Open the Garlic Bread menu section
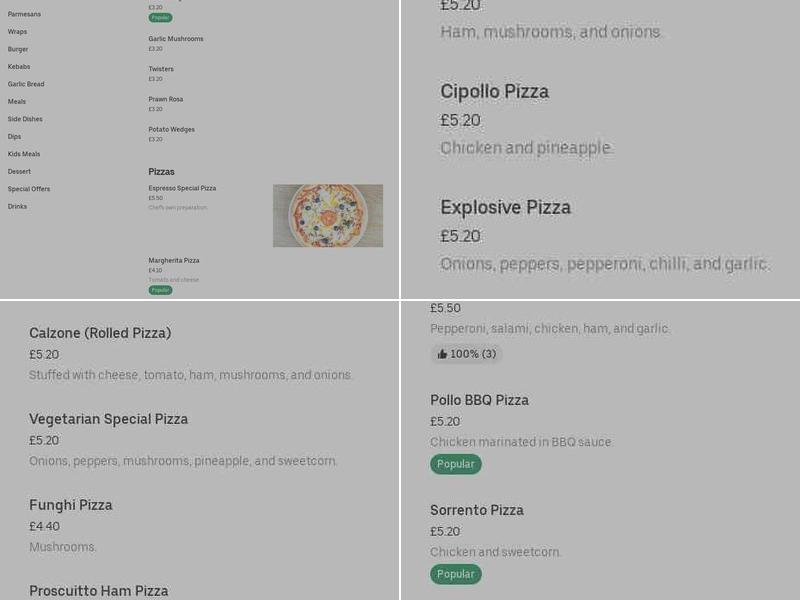Screen dimensions: 800x600 click(x=26, y=83)
